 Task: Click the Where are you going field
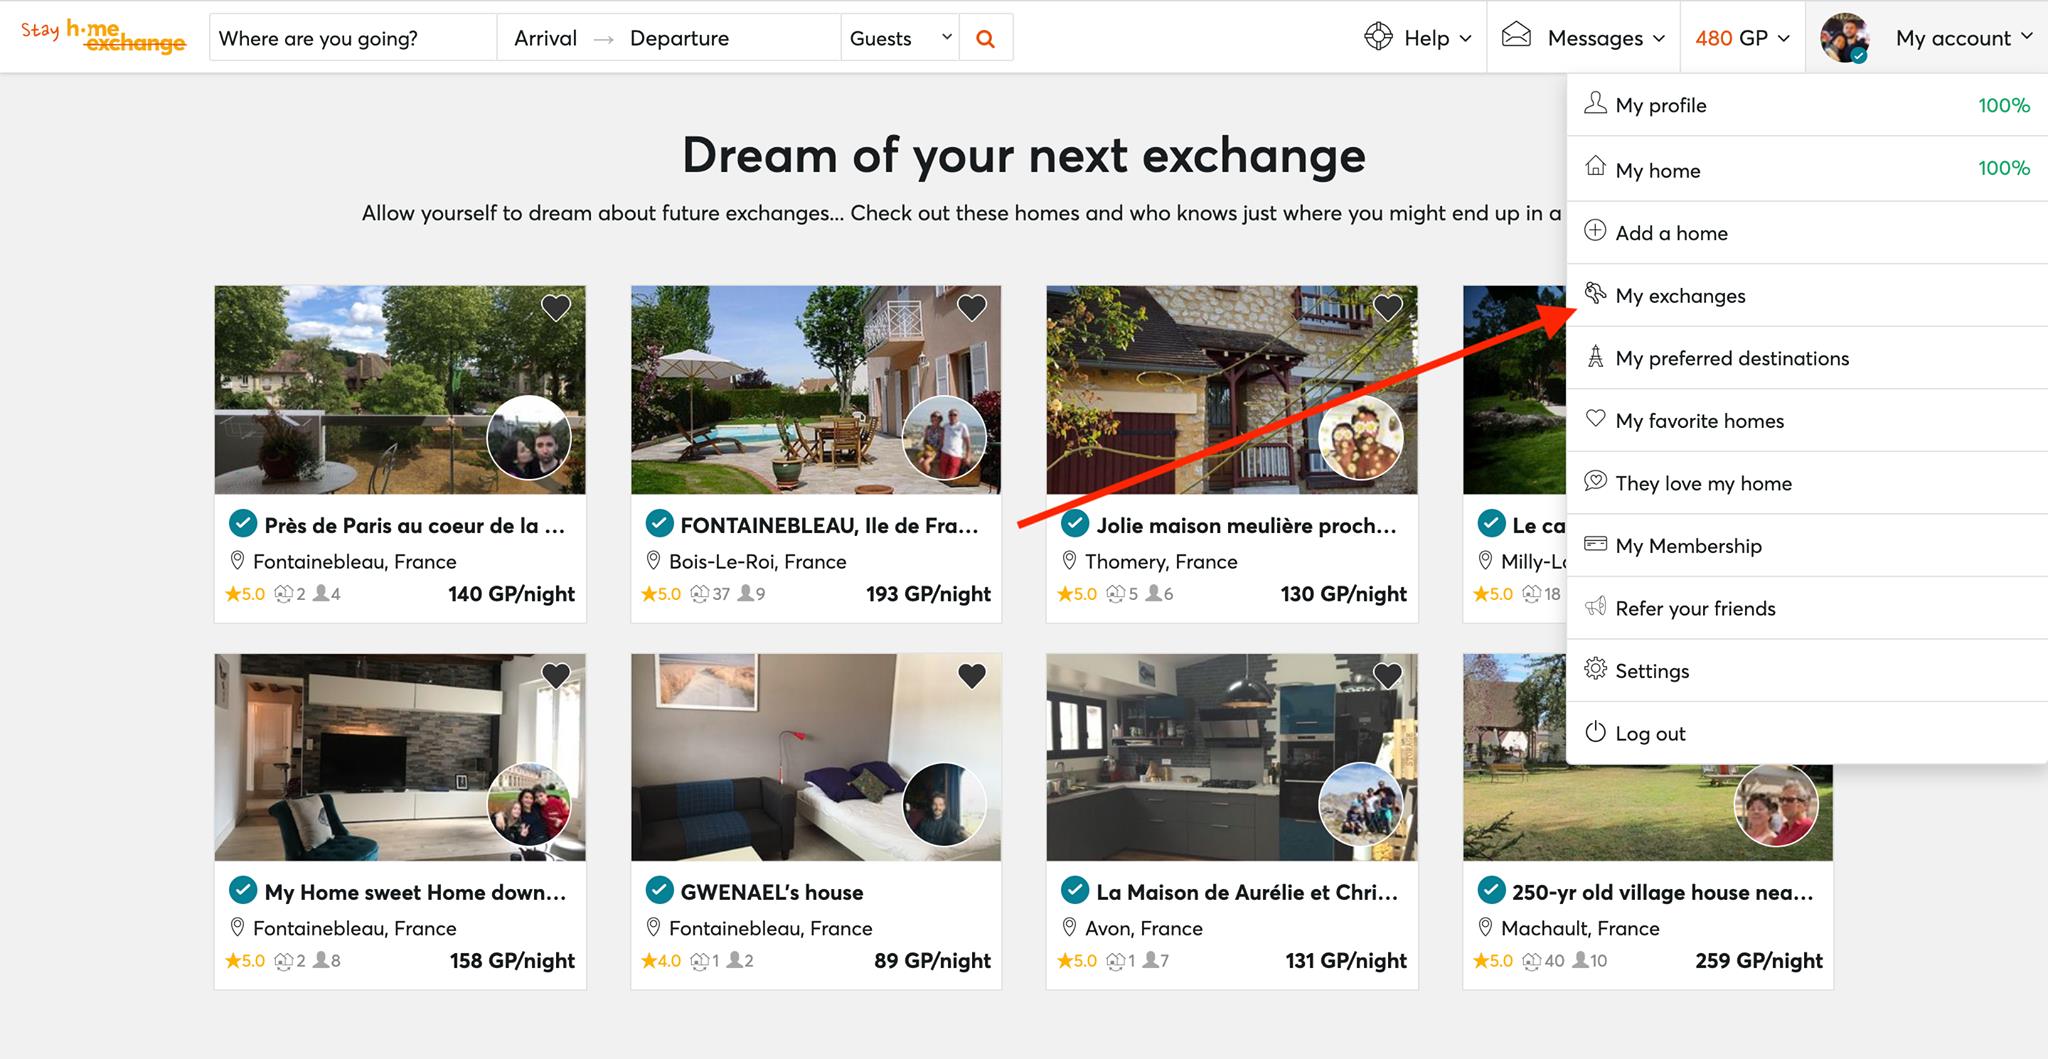(352, 38)
